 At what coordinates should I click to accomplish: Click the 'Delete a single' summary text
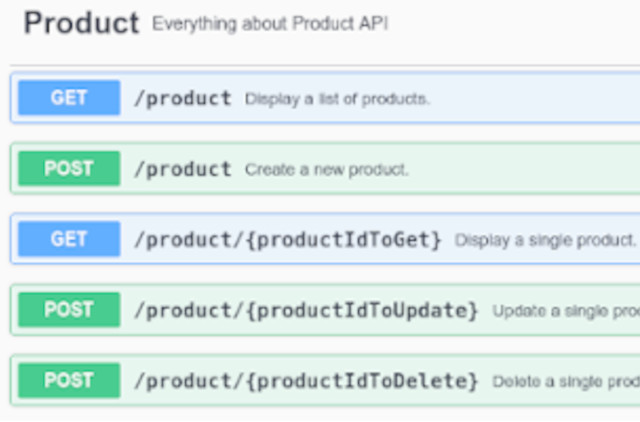(565, 382)
